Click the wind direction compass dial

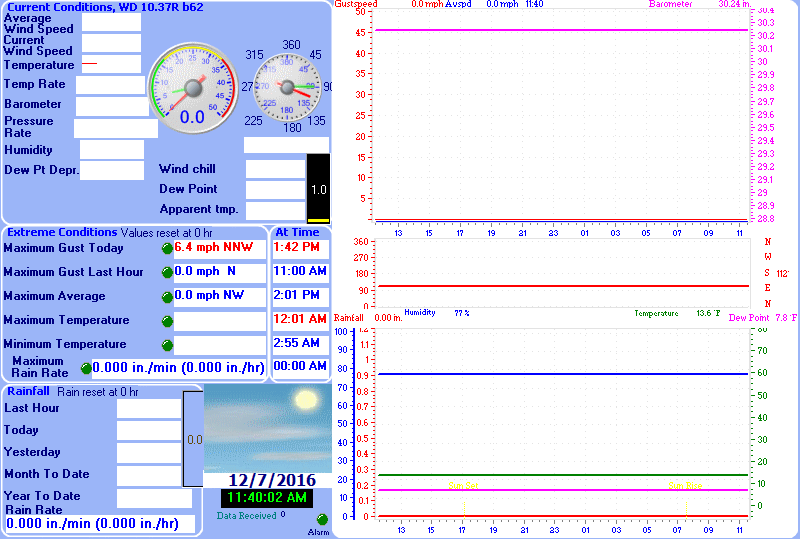coord(287,87)
